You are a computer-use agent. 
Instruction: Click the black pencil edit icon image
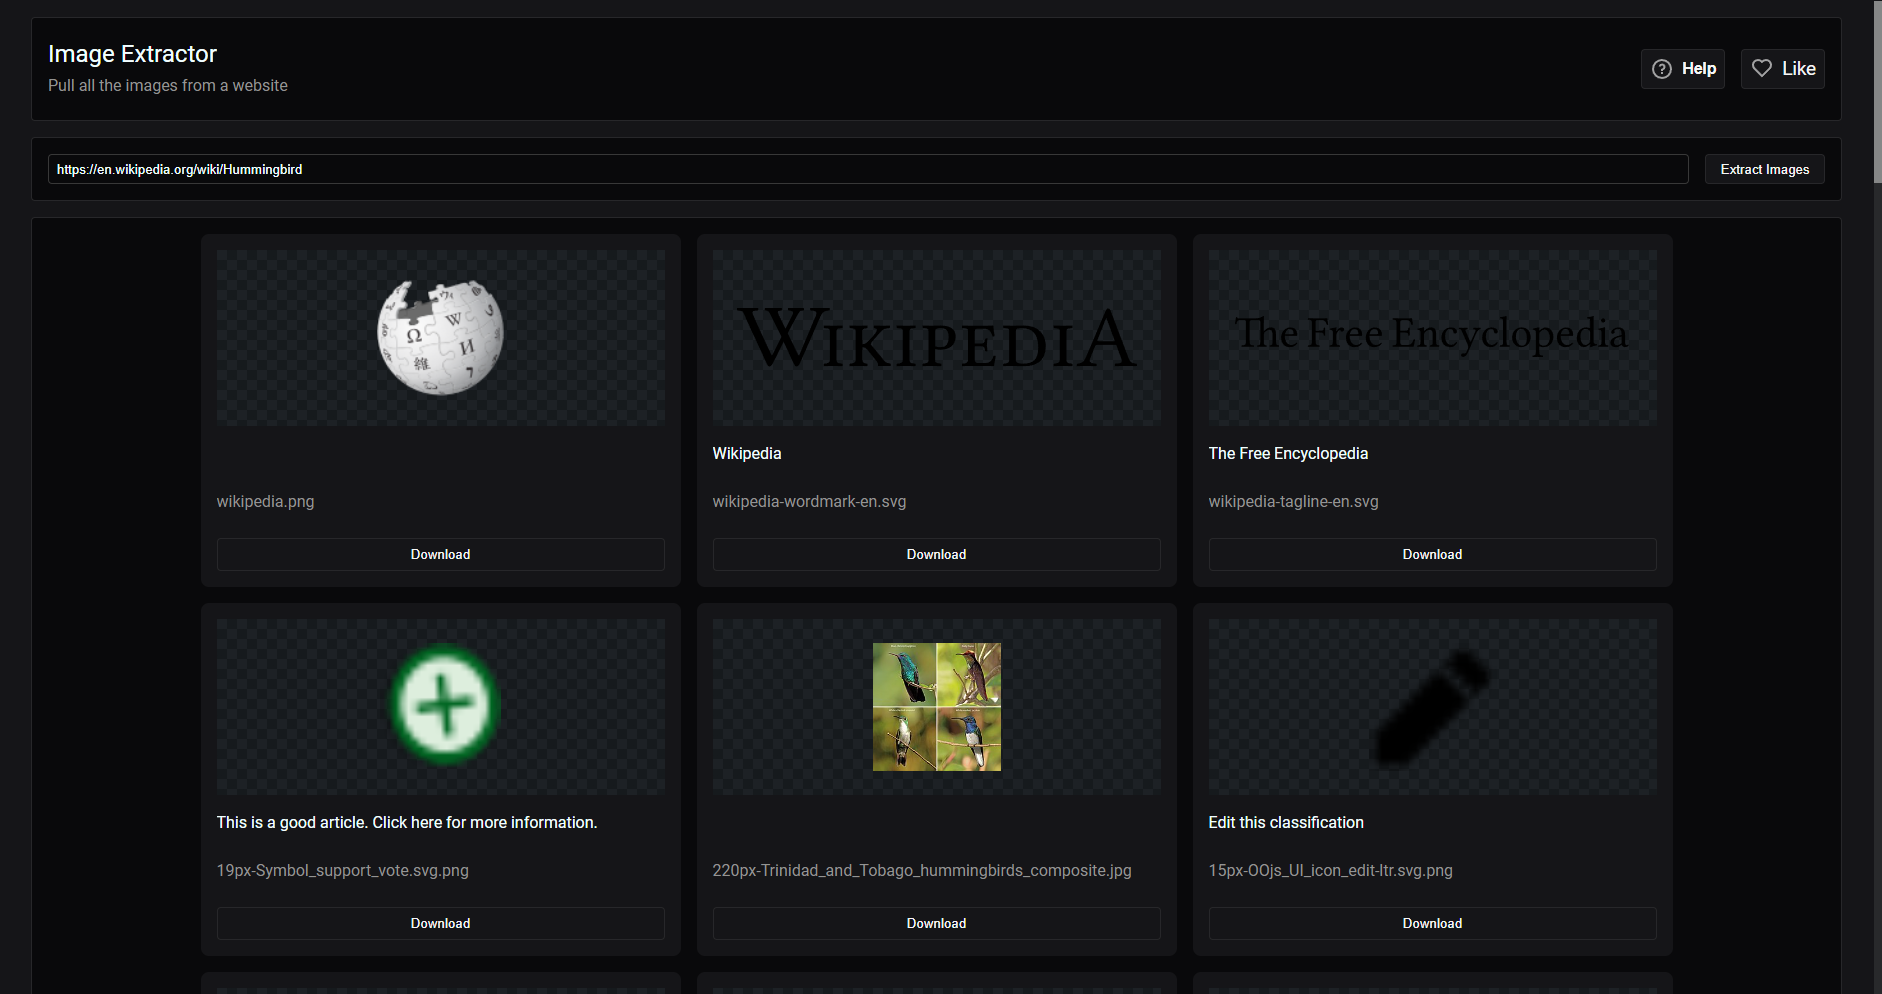pyautogui.click(x=1432, y=707)
